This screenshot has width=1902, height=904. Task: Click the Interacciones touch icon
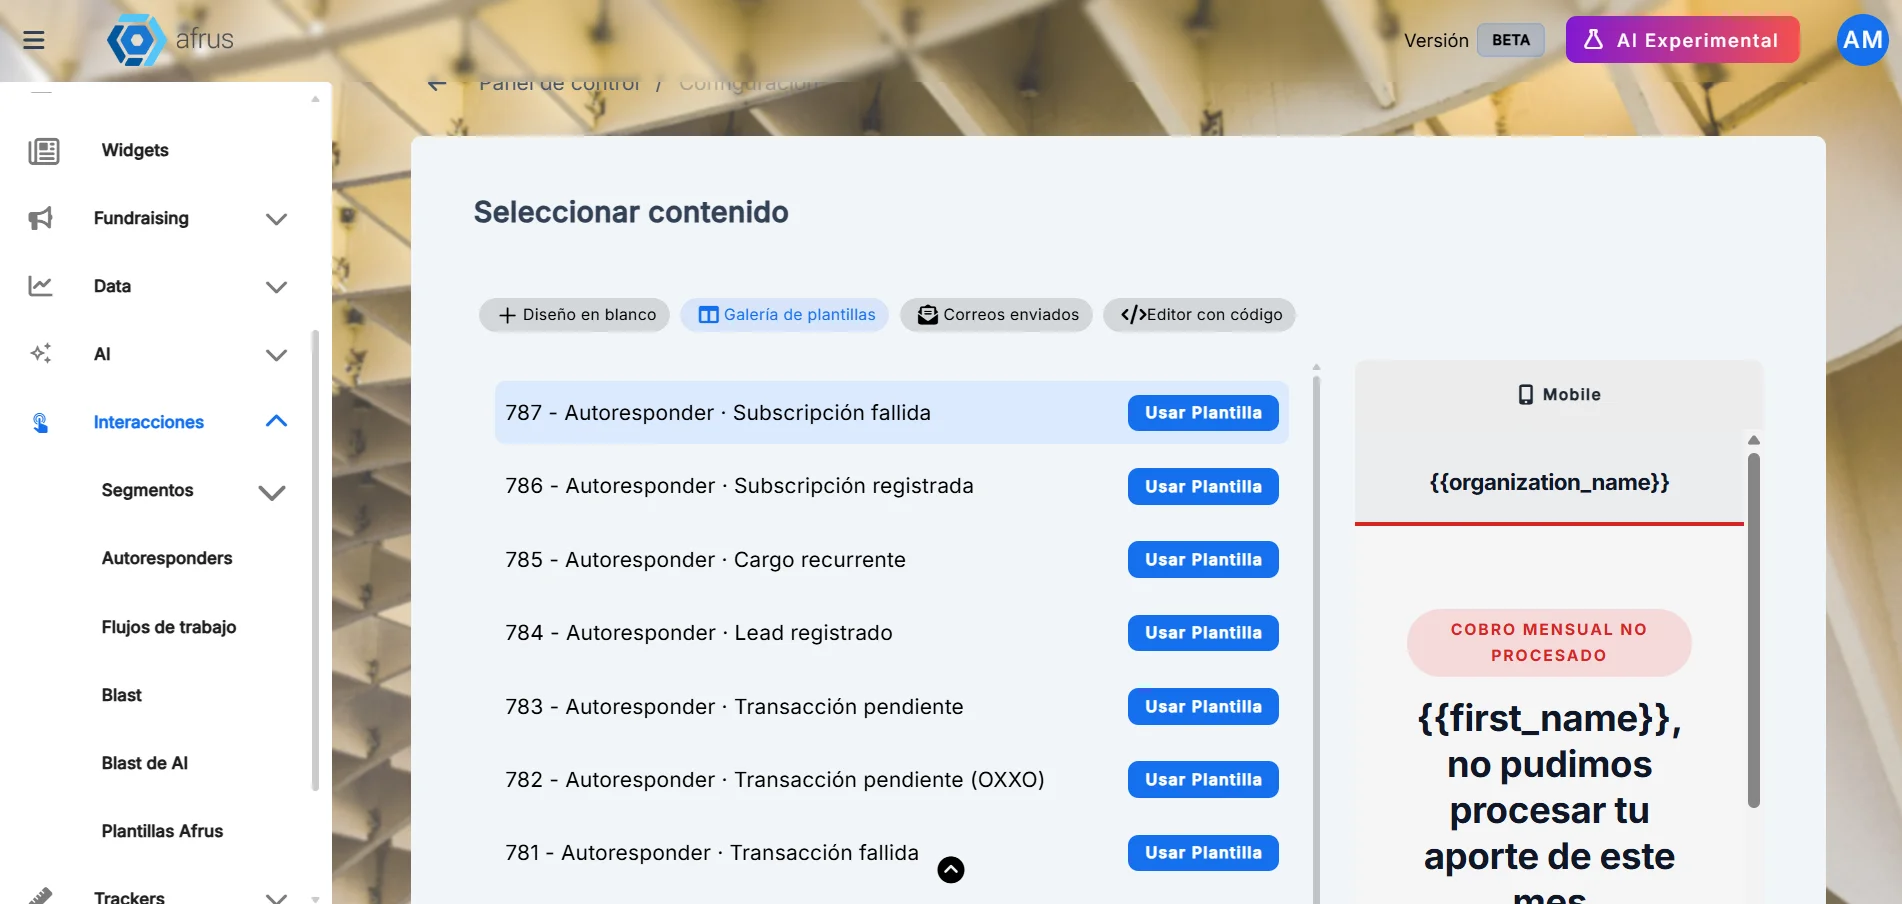click(x=40, y=422)
